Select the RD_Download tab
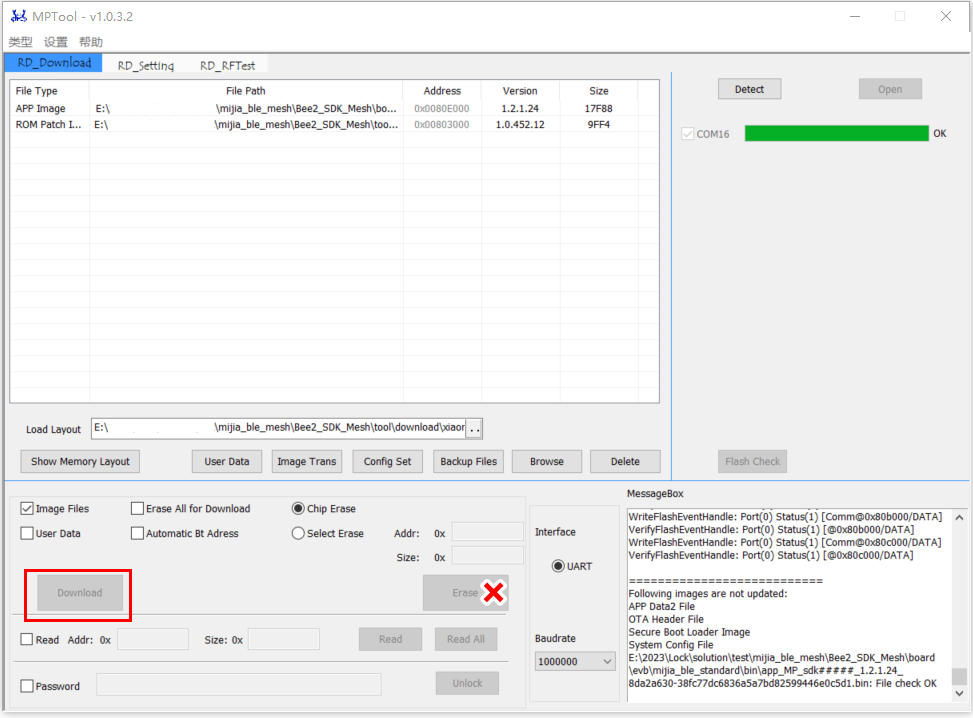The height and width of the screenshot is (718, 973). point(54,63)
